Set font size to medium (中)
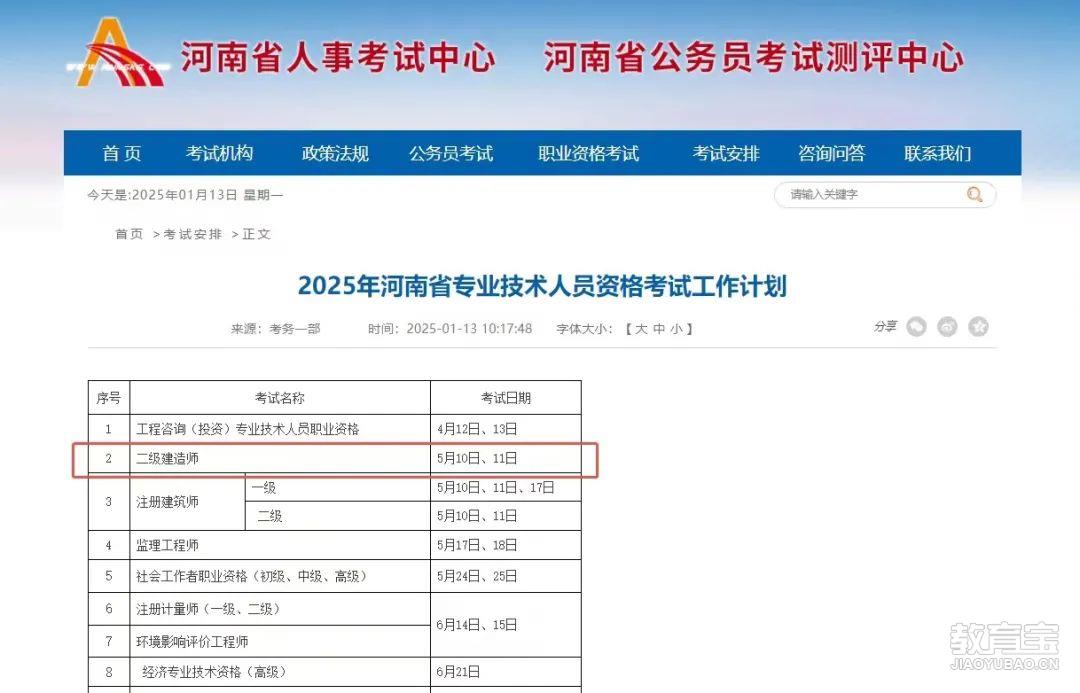1080x693 pixels. 659,329
